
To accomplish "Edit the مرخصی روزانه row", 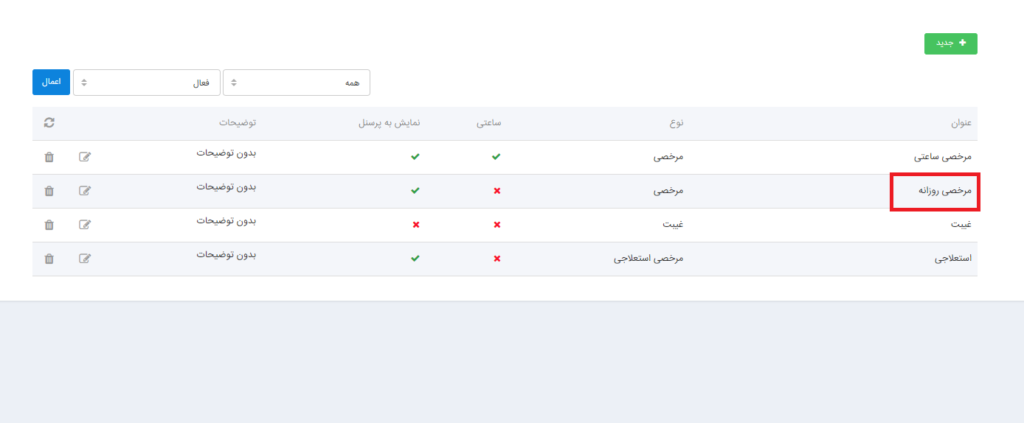I will (85, 191).
